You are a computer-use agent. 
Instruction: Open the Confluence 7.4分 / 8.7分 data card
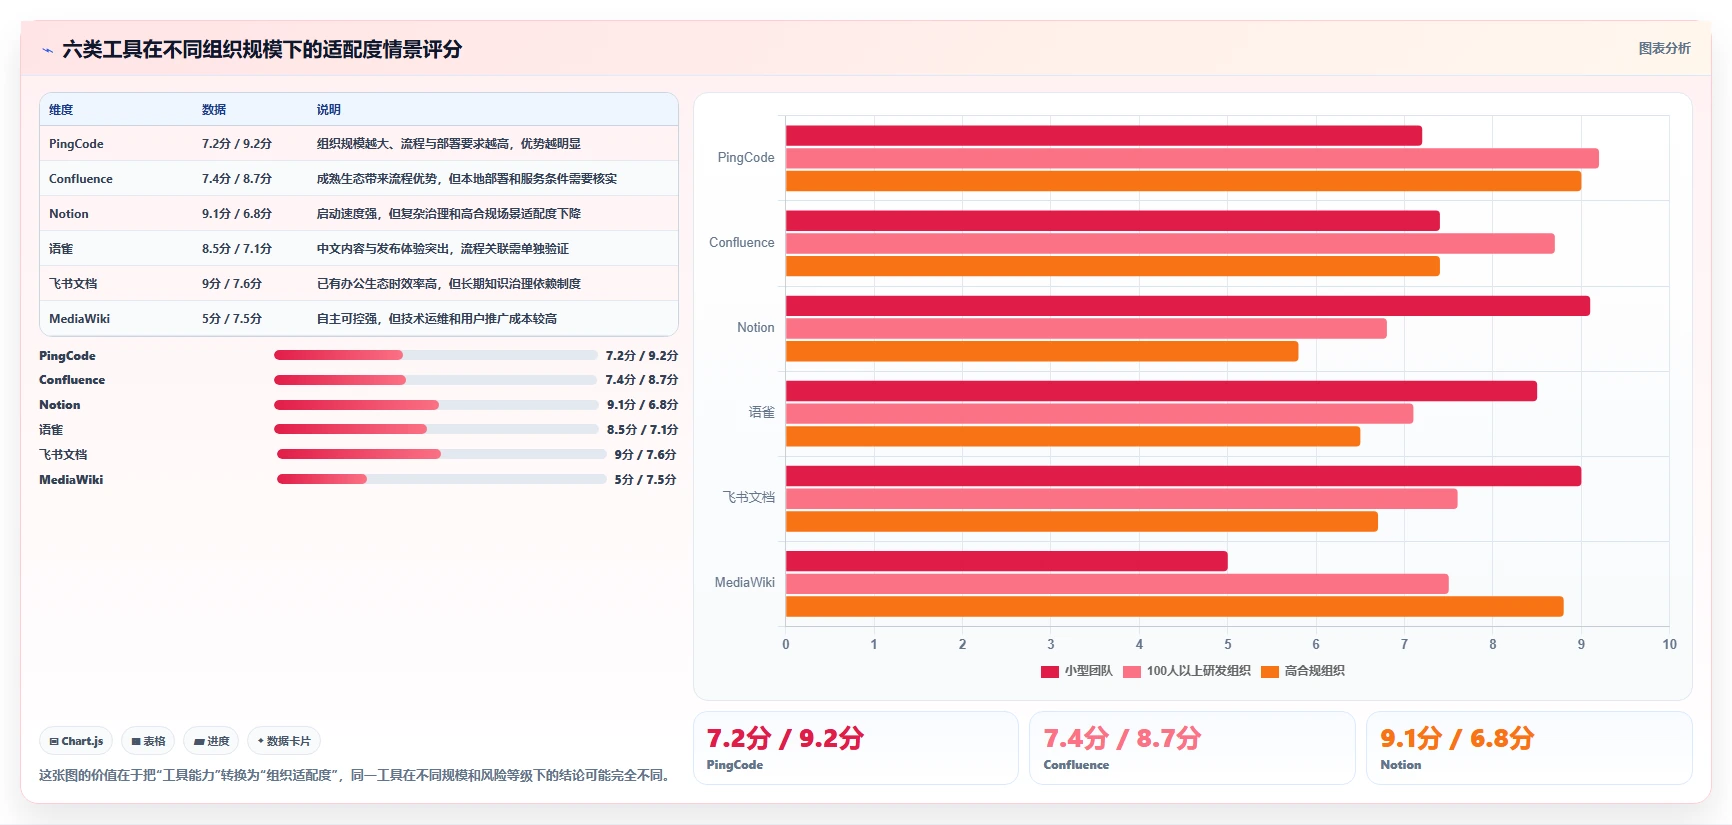coord(1192,748)
